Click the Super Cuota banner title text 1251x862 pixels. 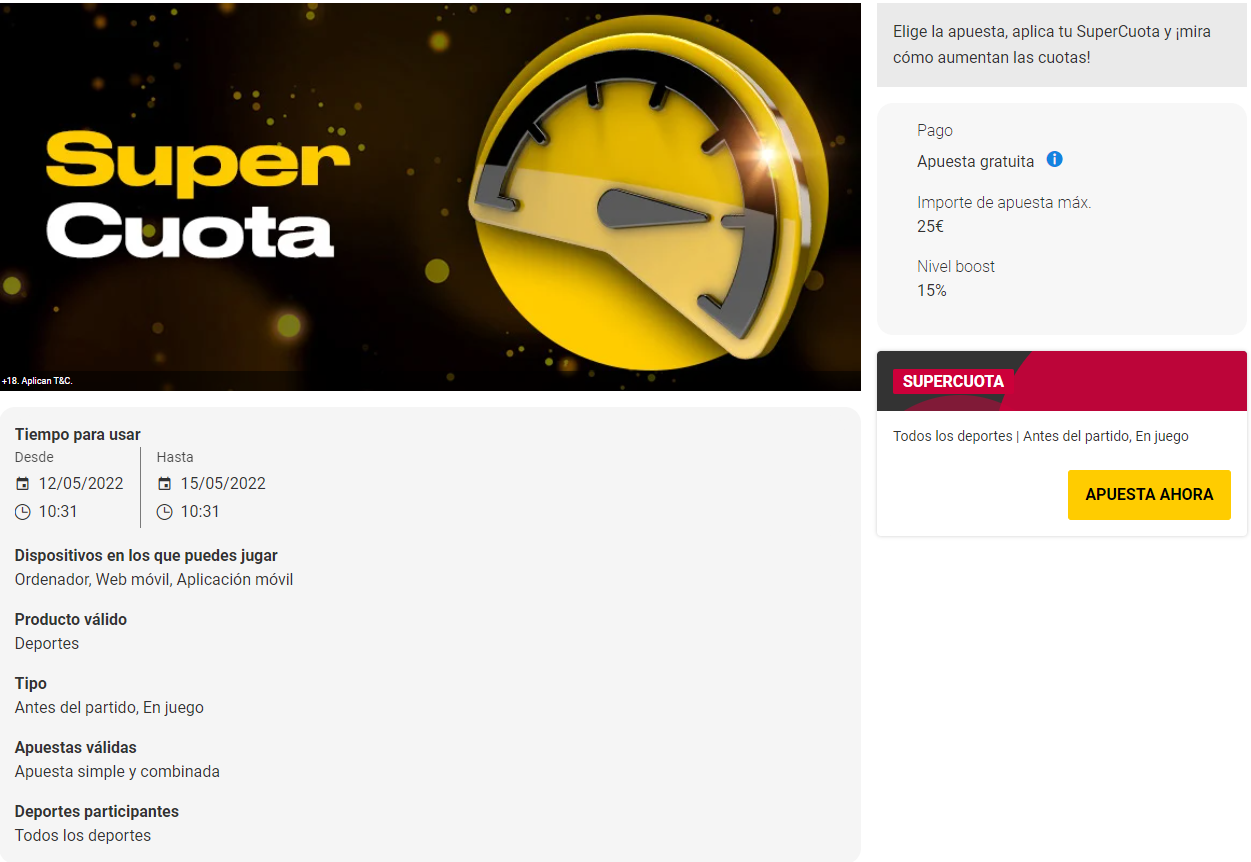197,195
